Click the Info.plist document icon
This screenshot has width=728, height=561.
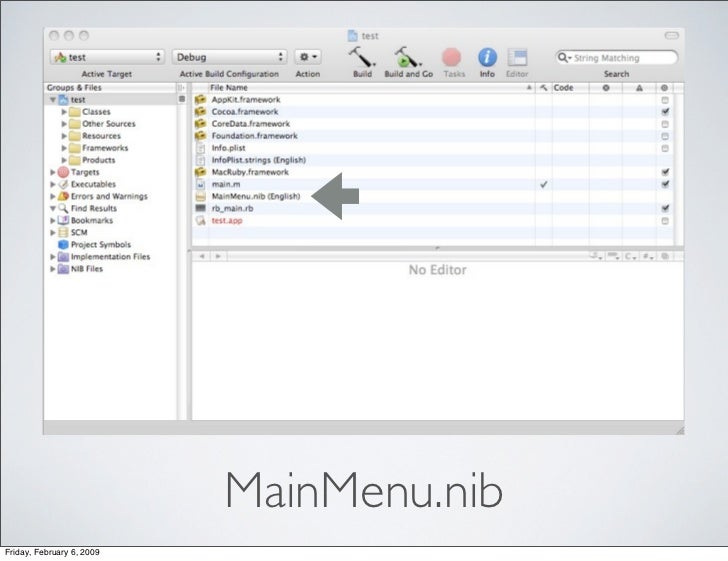click(x=201, y=148)
